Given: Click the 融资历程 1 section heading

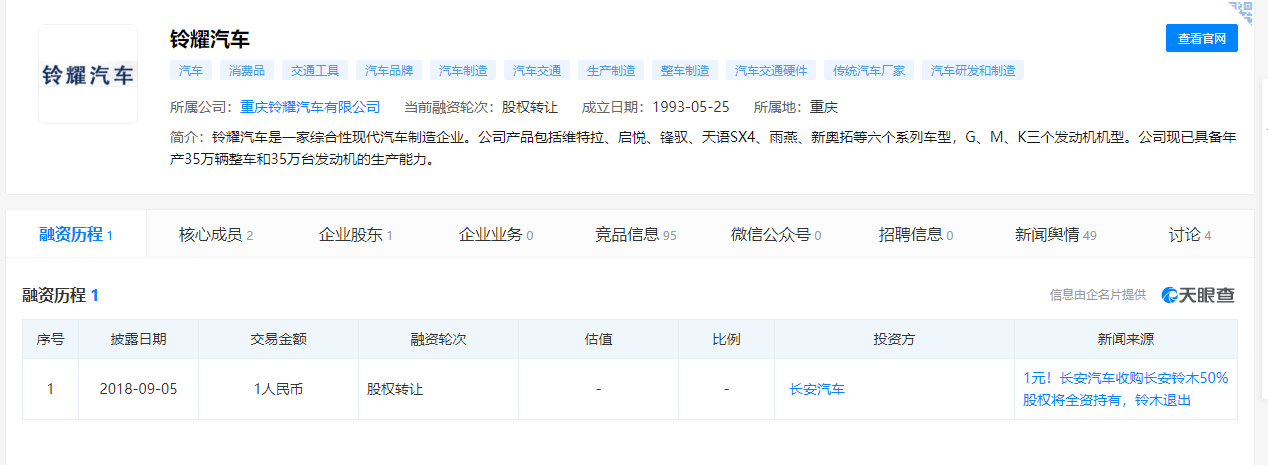Looking at the screenshot, I should coord(61,295).
